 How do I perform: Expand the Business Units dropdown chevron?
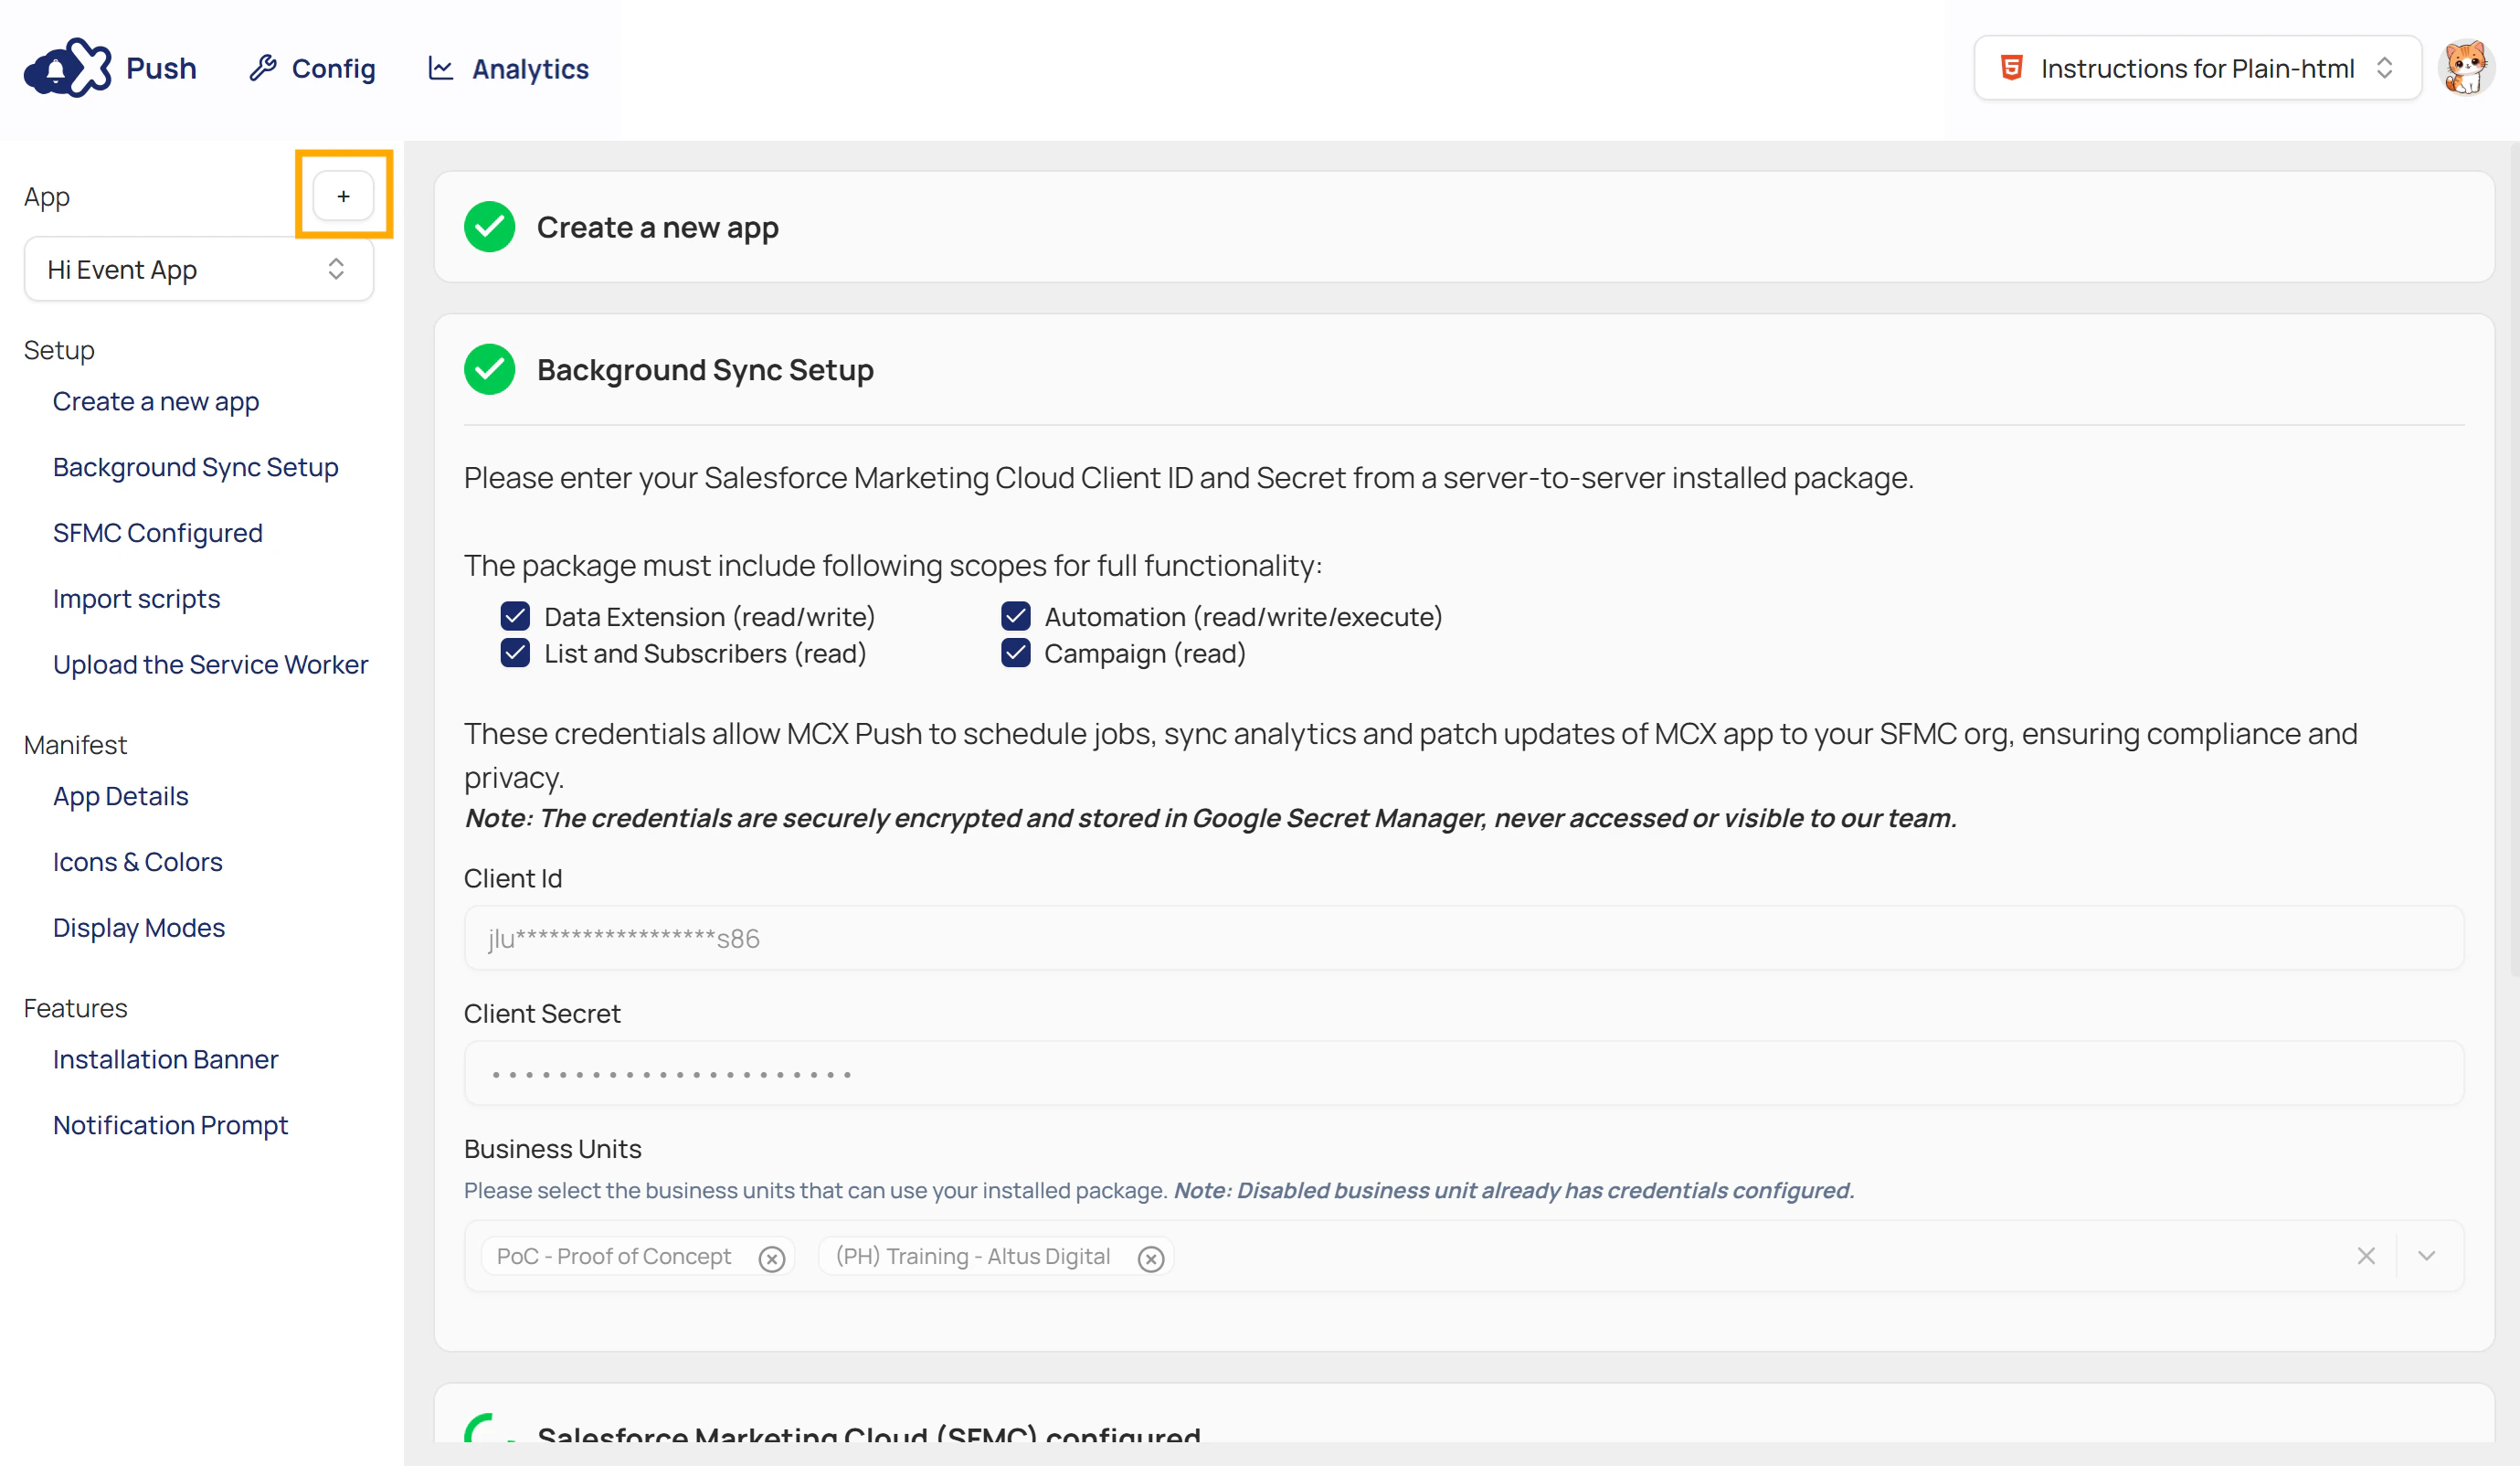(x=2427, y=1256)
